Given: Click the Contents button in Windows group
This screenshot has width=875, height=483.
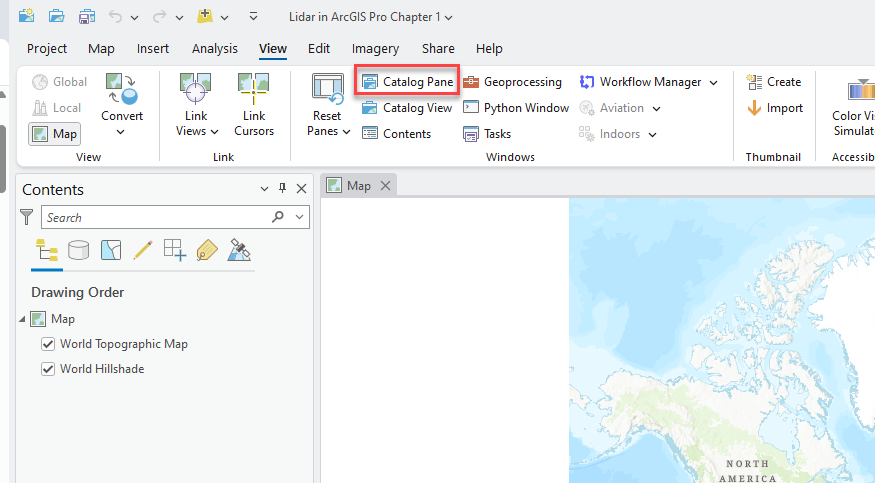Looking at the screenshot, I should (x=397, y=134).
